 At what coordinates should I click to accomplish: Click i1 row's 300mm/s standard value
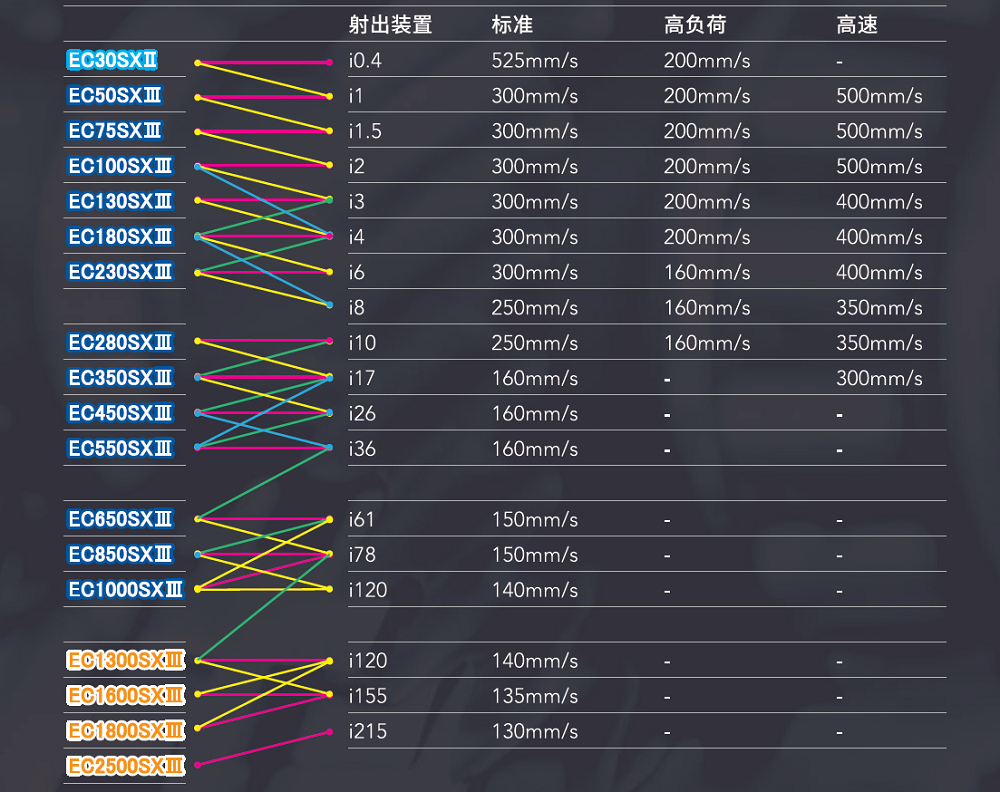(x=534, y=96)
